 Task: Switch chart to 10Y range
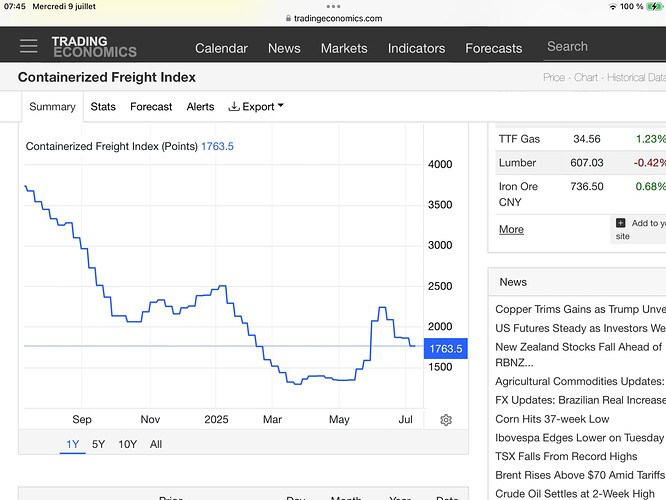coord(127,444)
